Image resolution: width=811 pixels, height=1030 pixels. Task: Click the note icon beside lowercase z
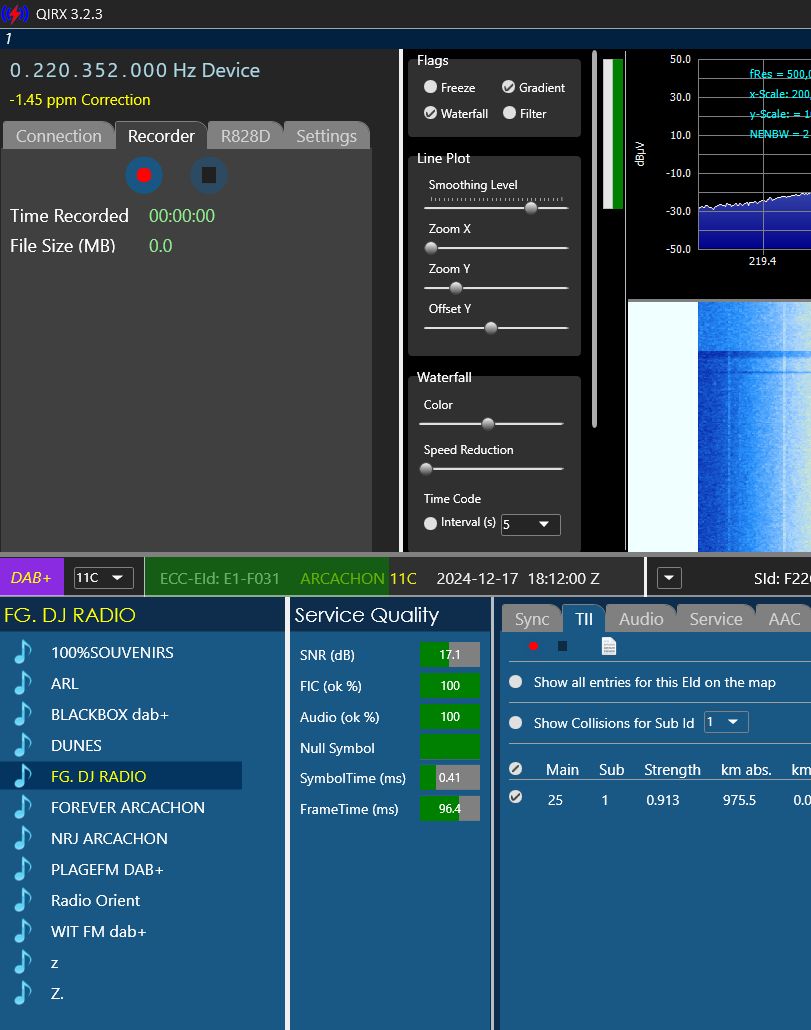coord(23,962)
